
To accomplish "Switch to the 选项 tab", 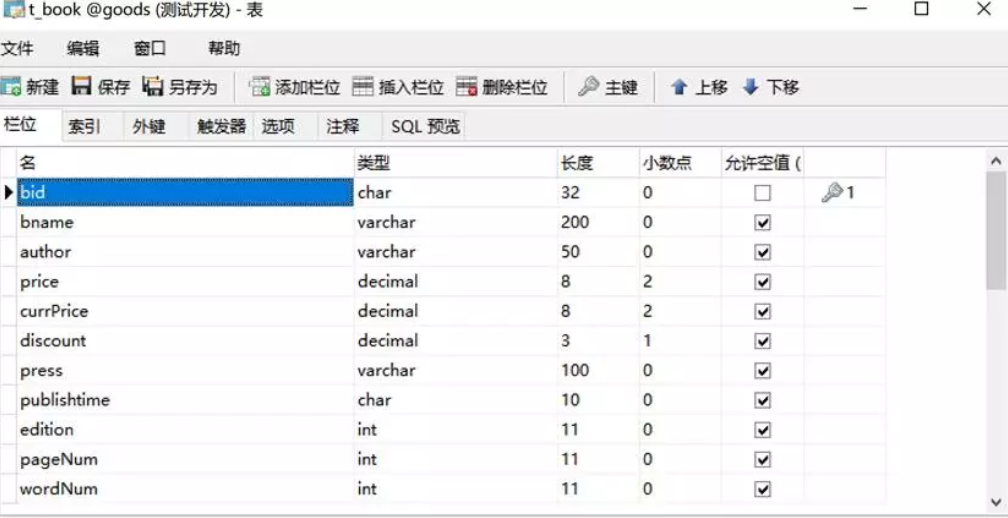I will coord(285,127).
